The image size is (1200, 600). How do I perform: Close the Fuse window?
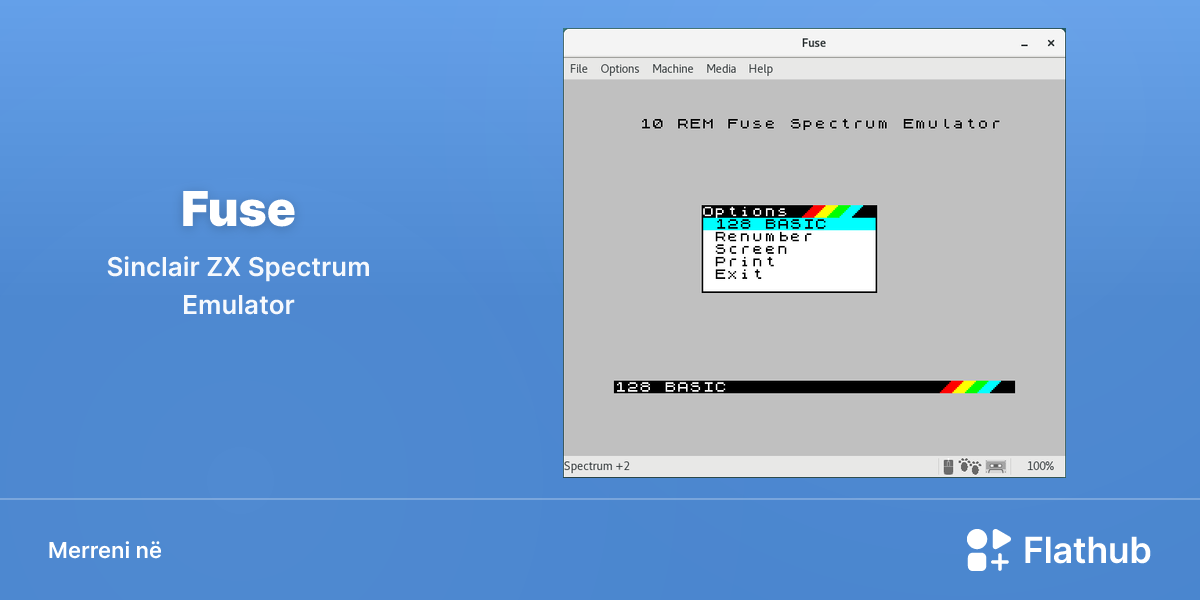pos(1051,43)
